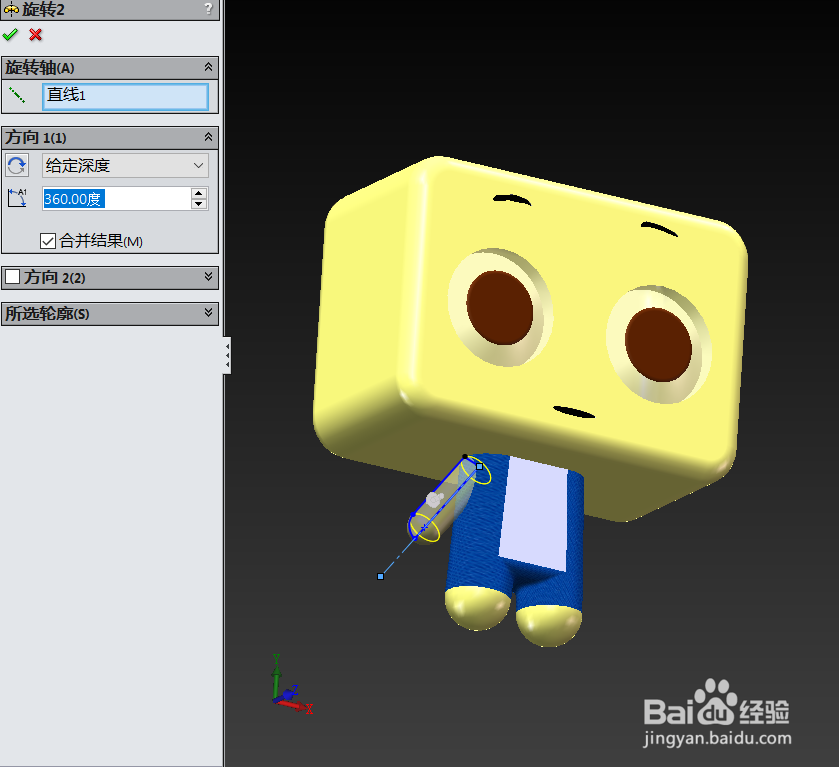Open help for 旋转2 feature

click(209, 9)
